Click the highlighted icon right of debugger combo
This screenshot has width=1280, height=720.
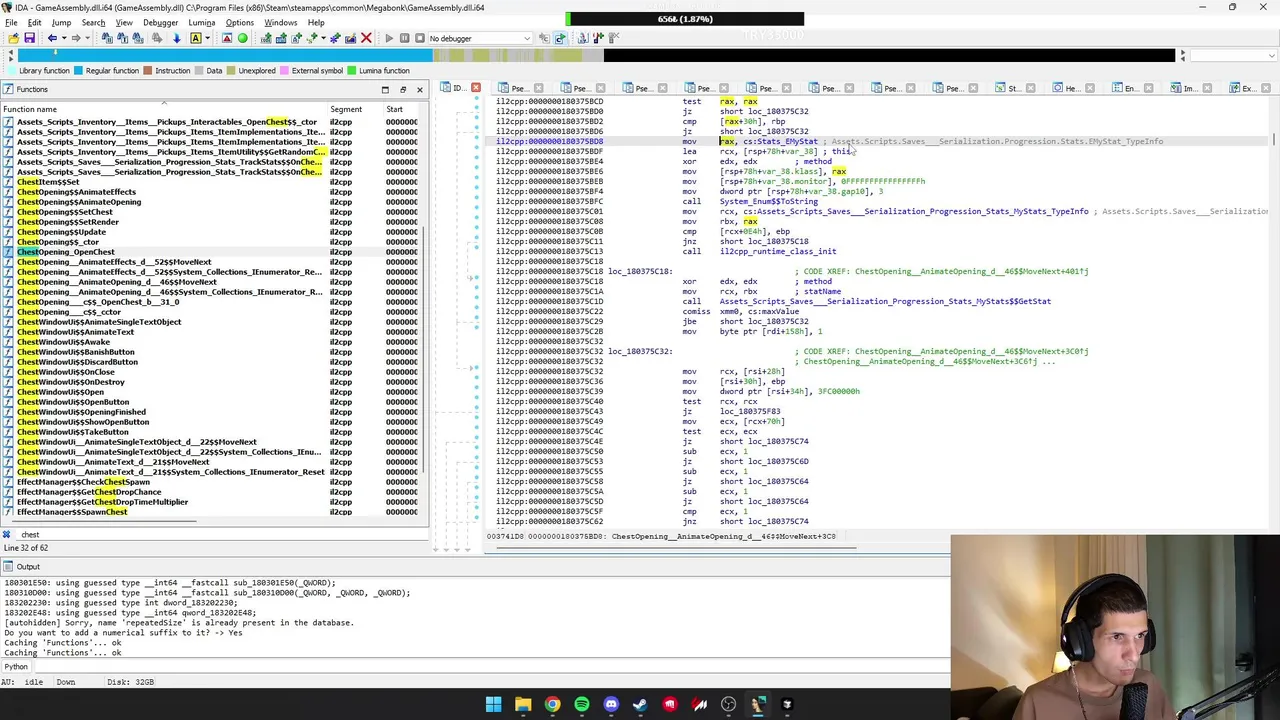point(560,38)
